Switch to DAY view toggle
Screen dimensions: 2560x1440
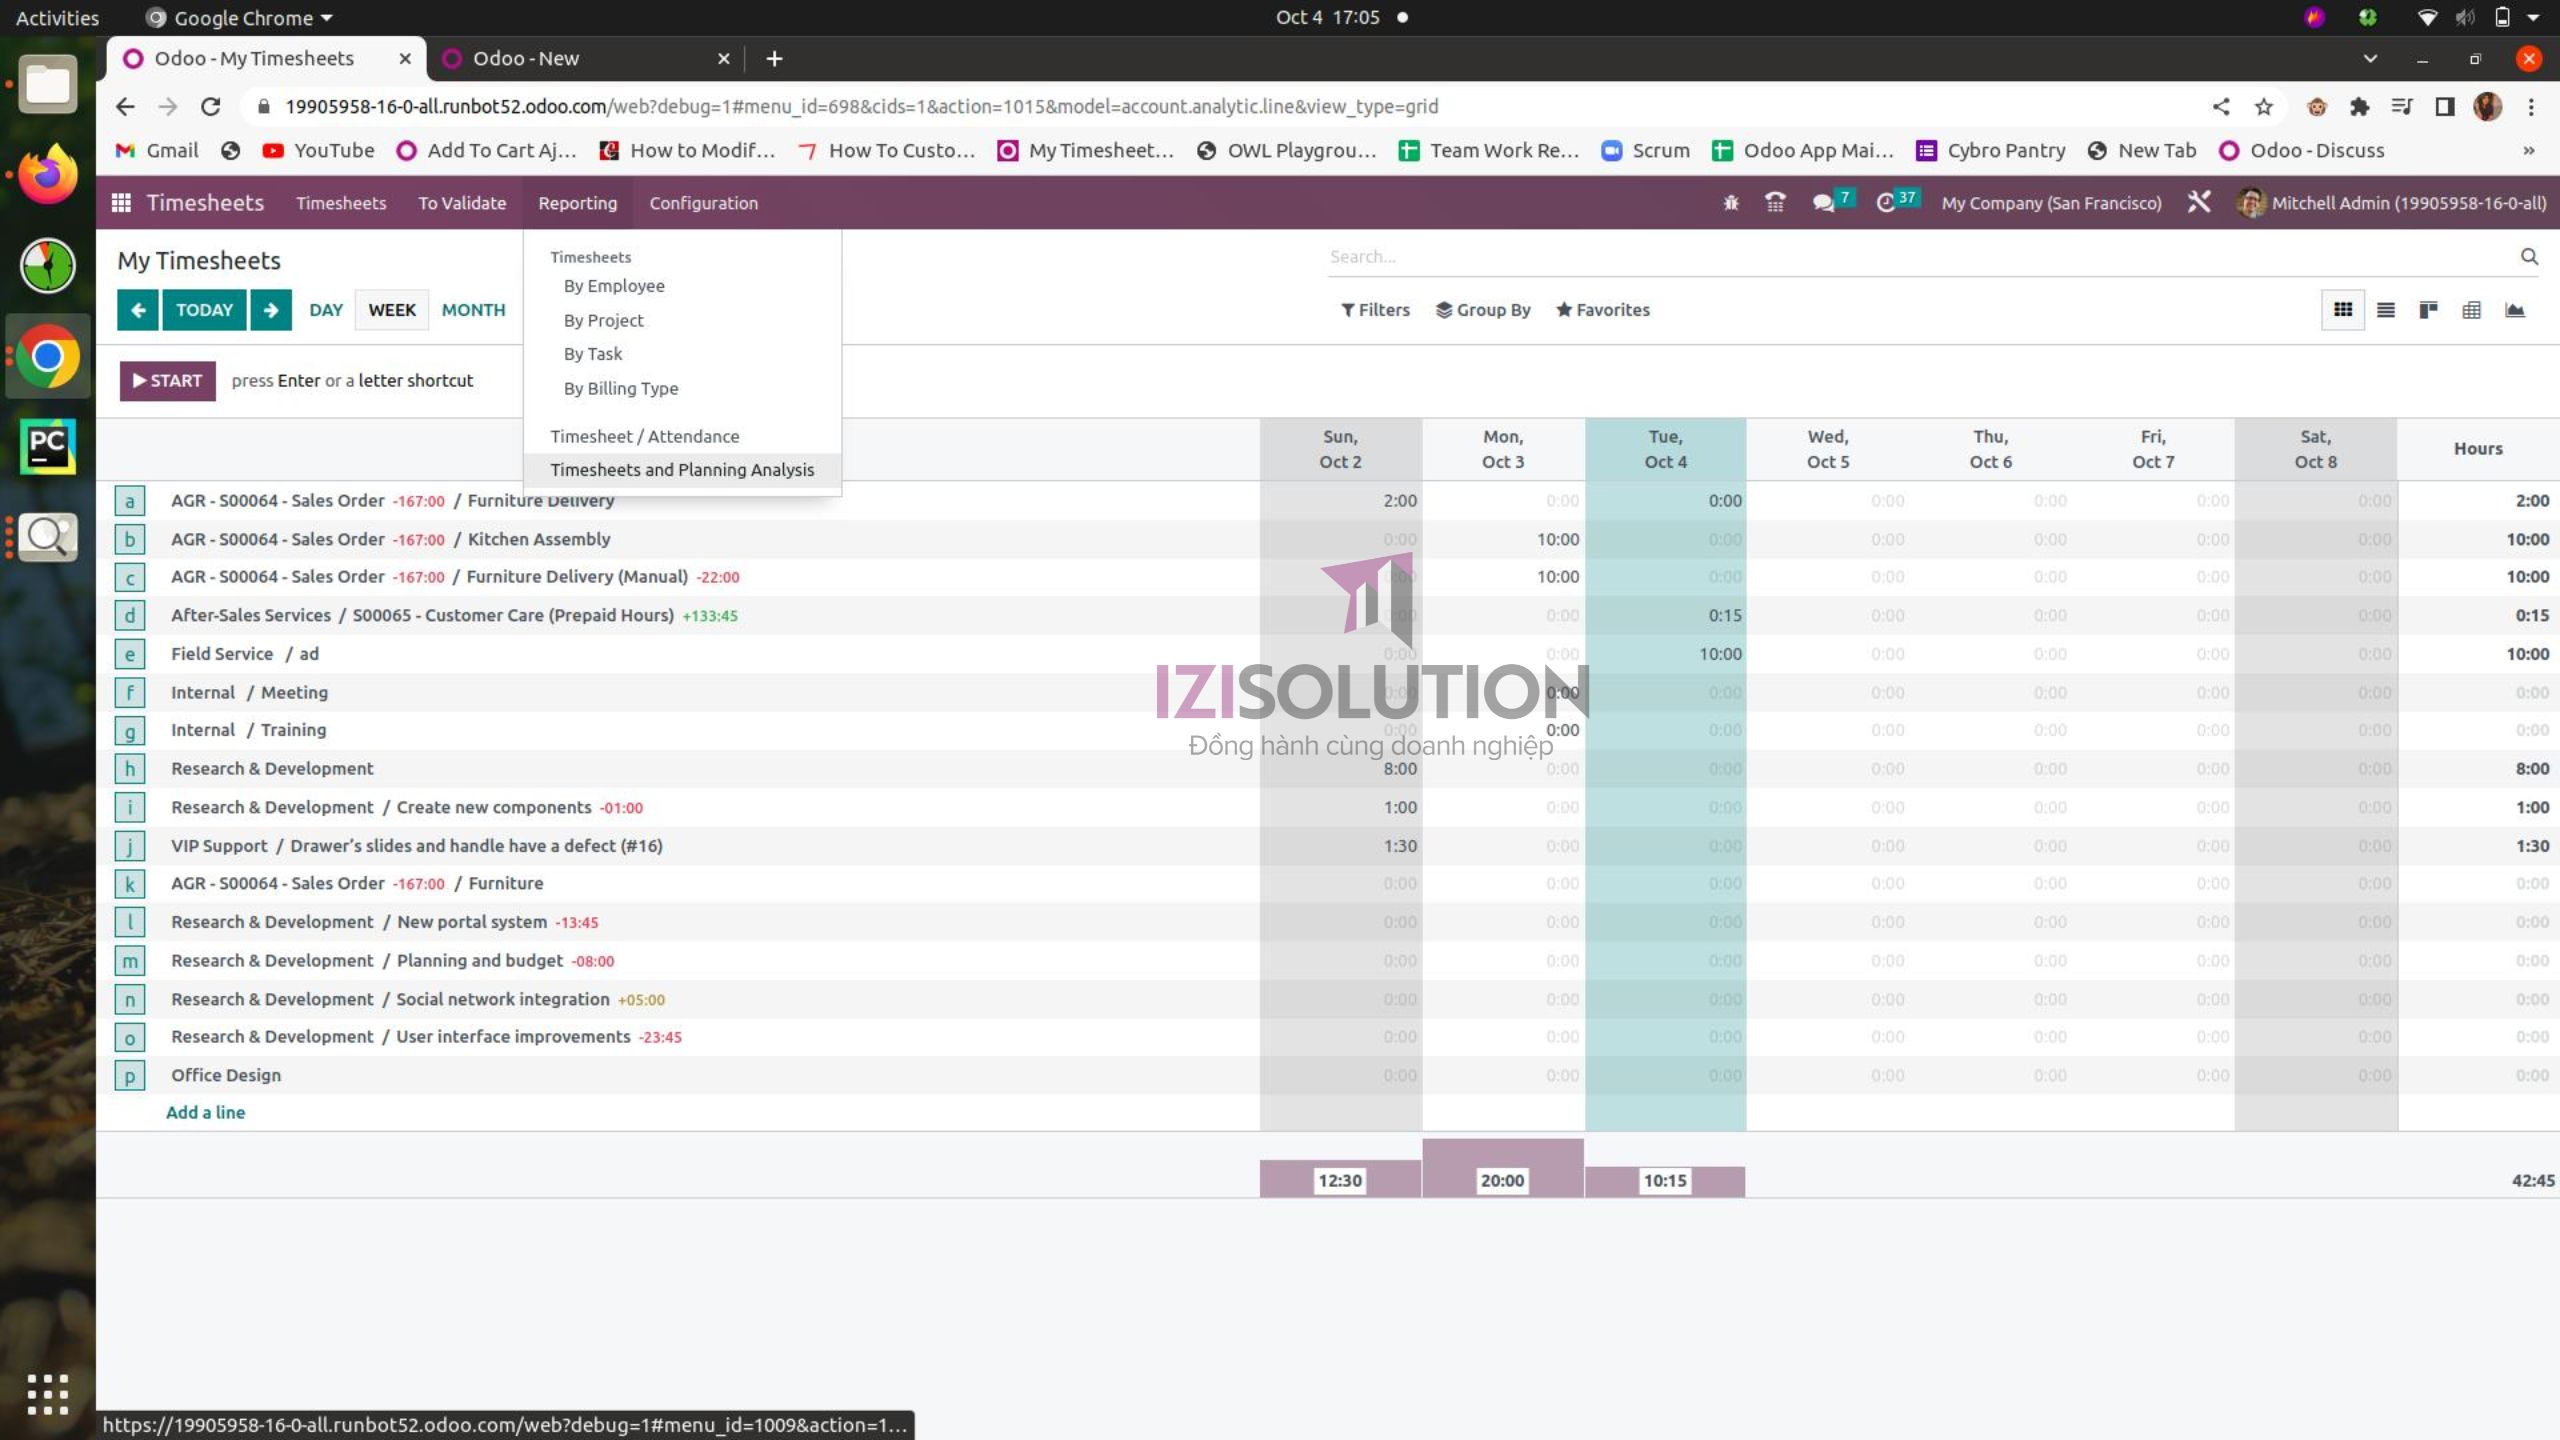coord(325,310)
